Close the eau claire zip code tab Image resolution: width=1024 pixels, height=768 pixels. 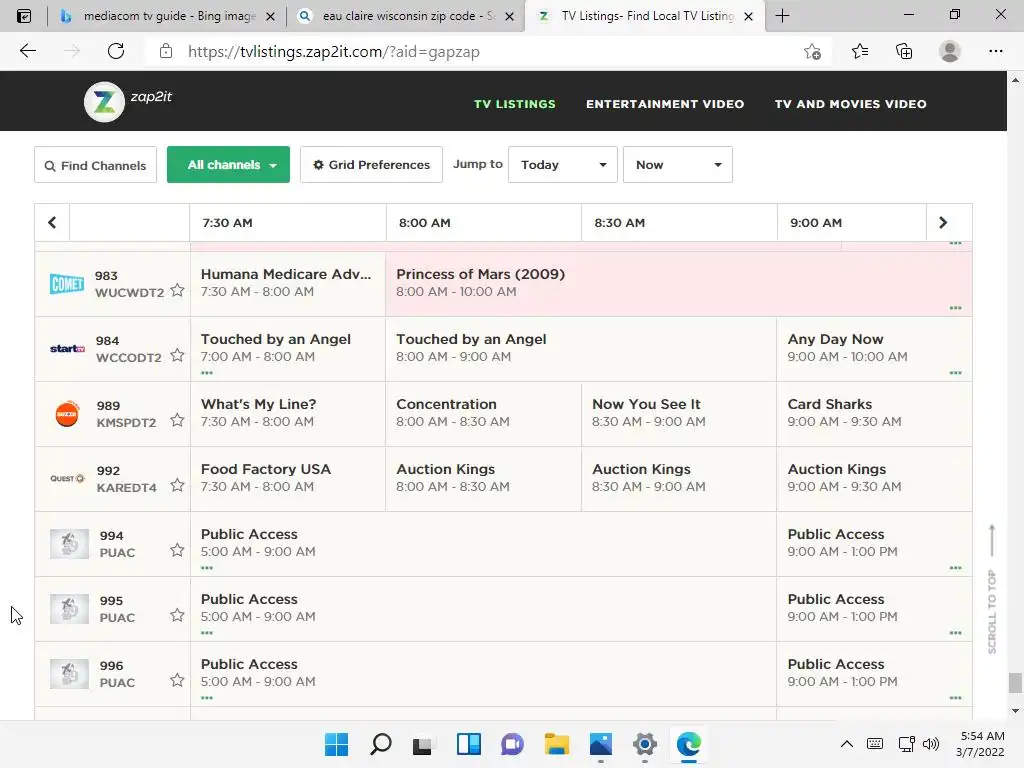click(509, 17)
